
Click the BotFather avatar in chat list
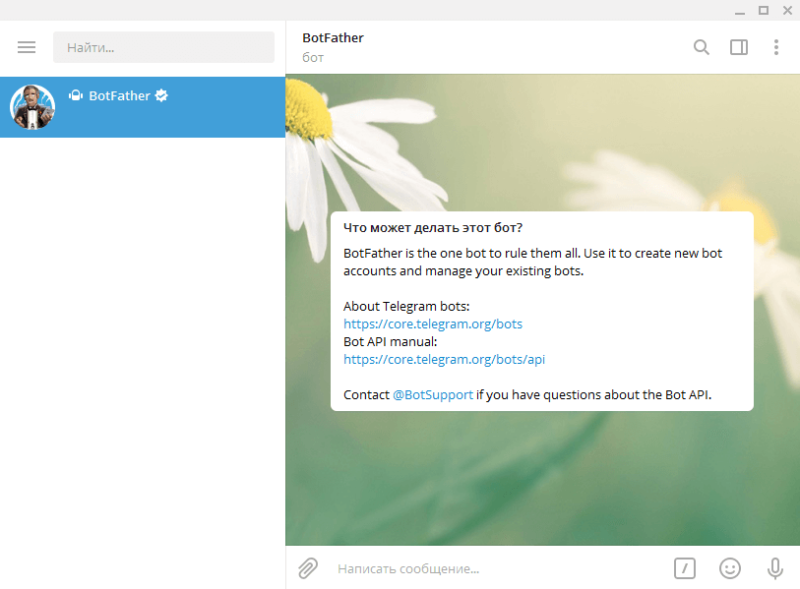coord(33,107)
